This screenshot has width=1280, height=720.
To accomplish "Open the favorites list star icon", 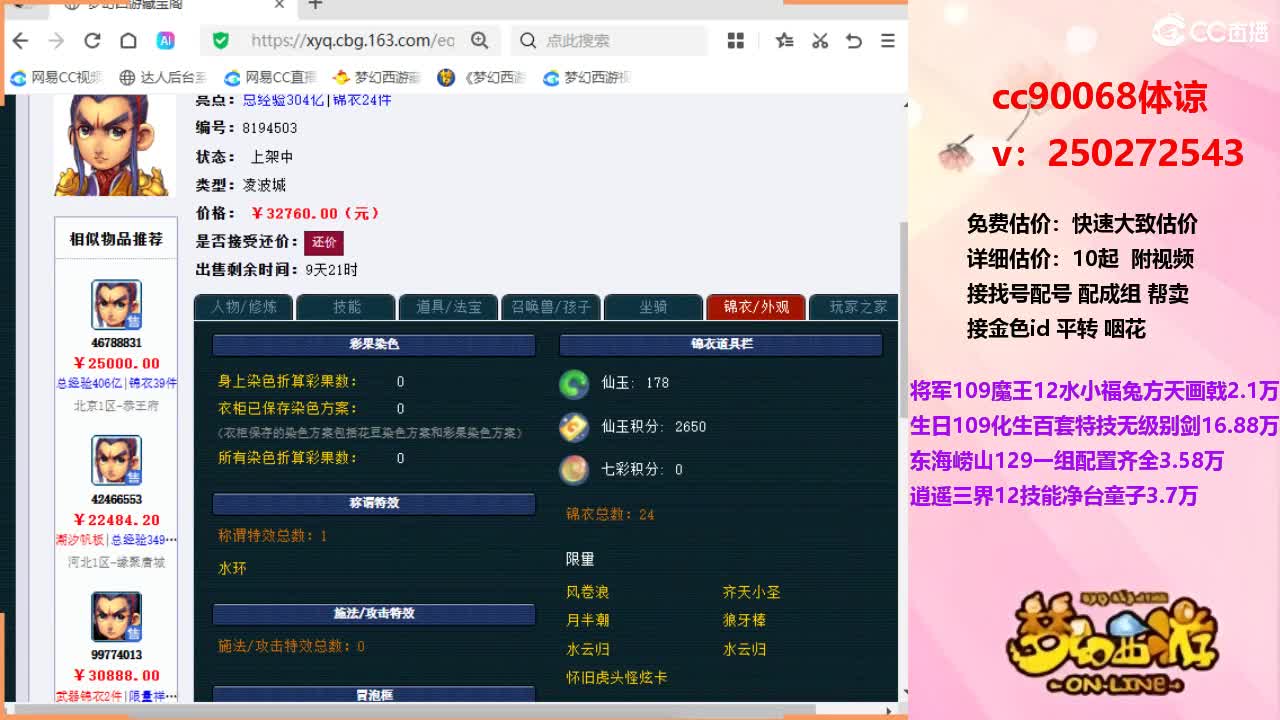I will click(785, 41).
